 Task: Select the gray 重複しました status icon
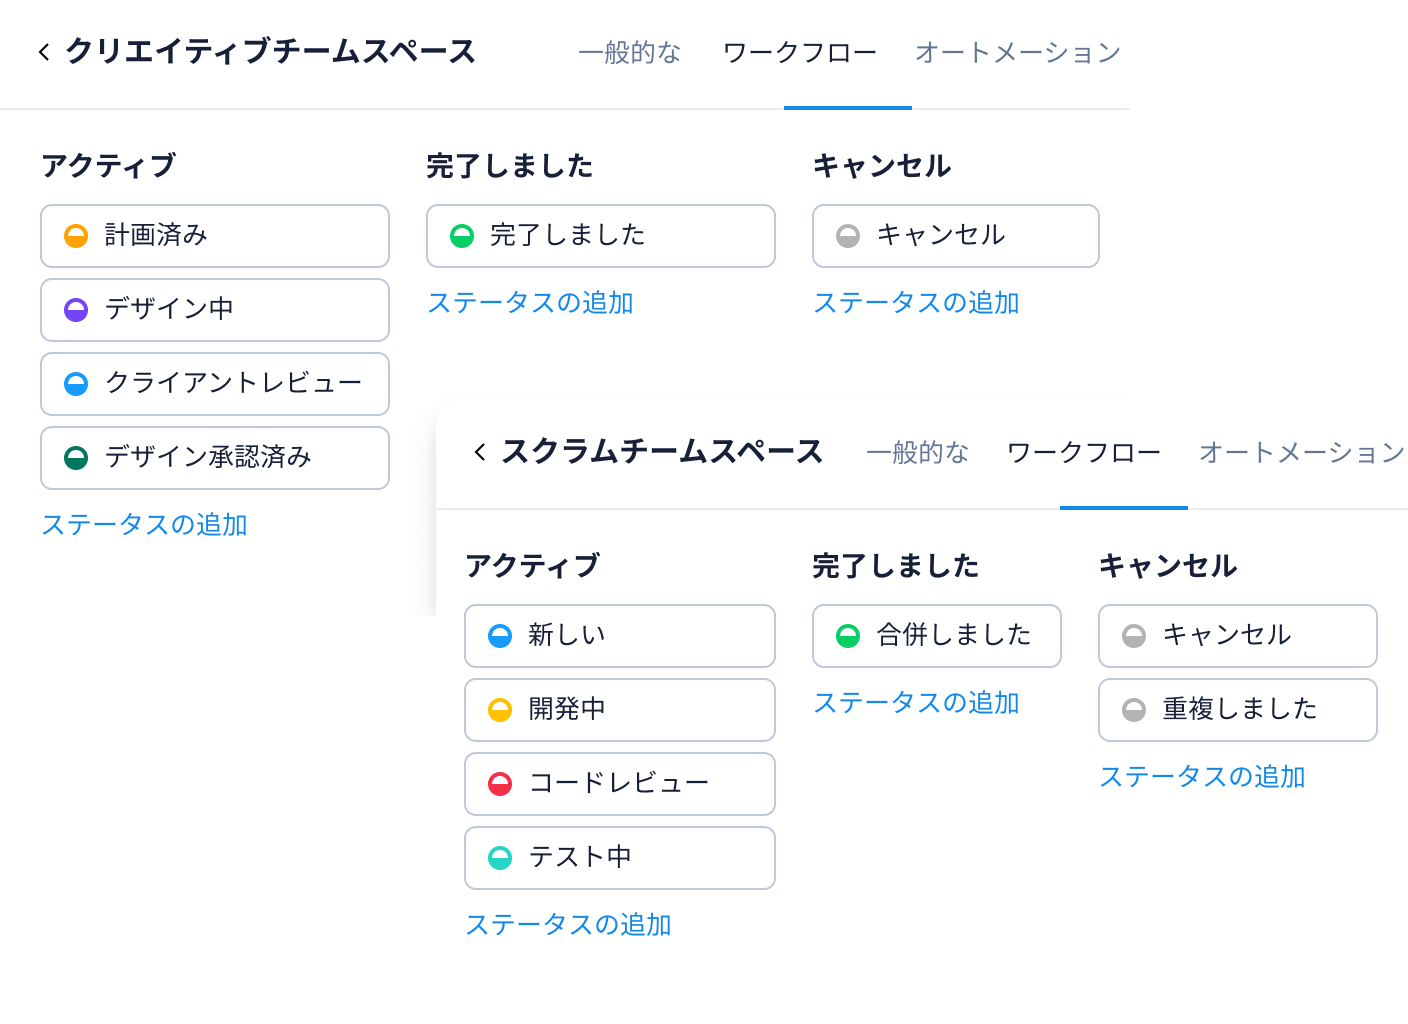pyautogui.click(x=1134, y=710)
